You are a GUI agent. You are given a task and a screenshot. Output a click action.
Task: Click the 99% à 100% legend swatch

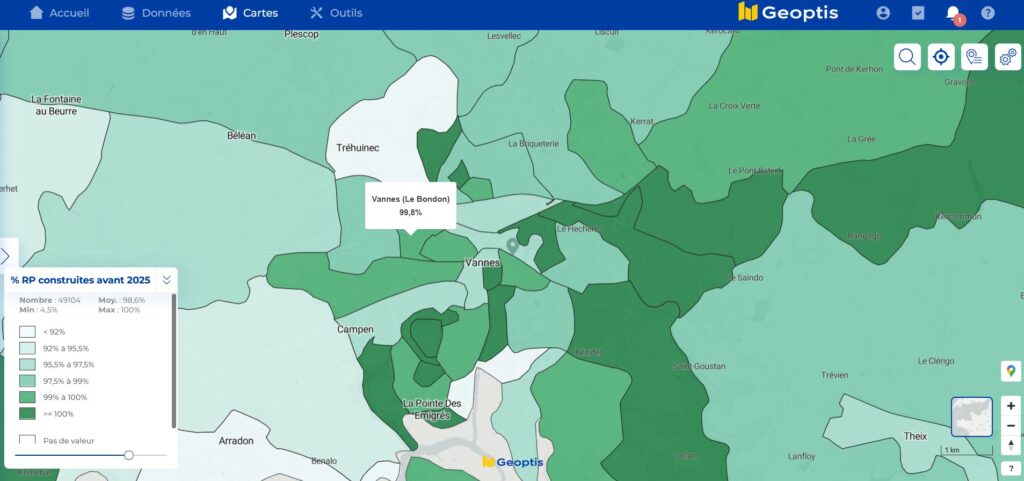(x=27, y=397)
